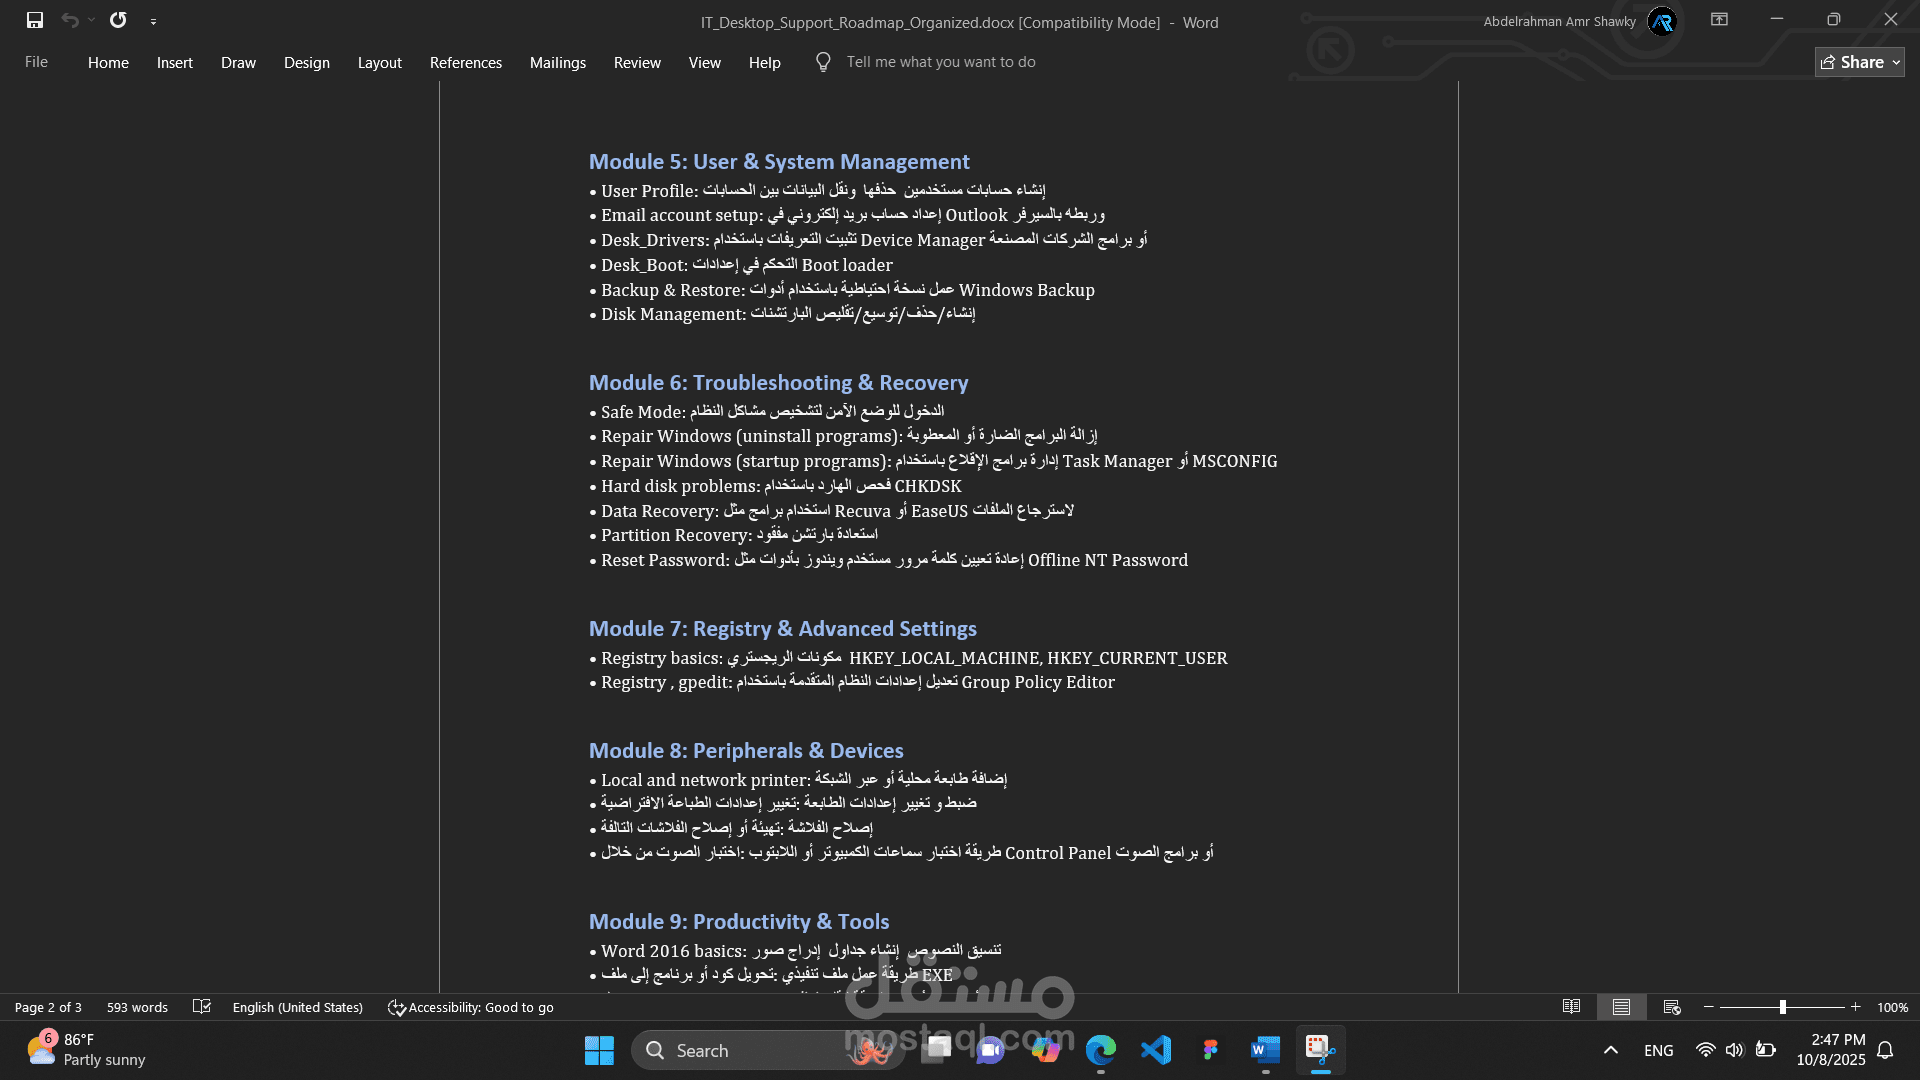Click the zoom slider handle

(1782, 1007)
